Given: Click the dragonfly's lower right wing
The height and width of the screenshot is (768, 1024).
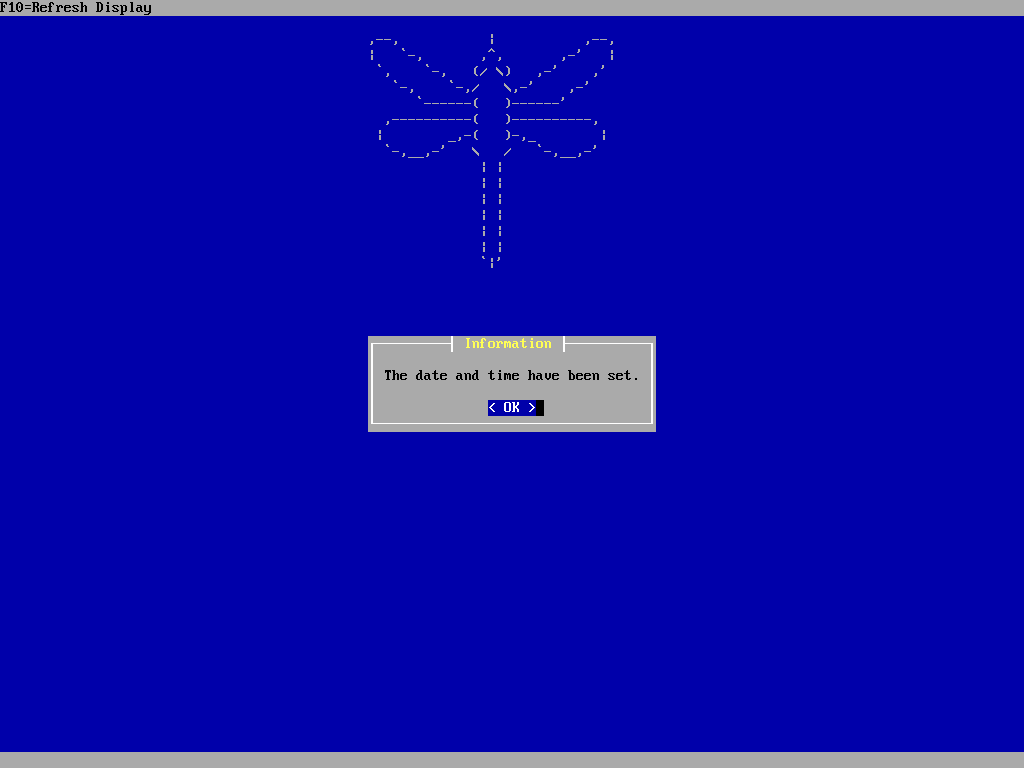Looking at the screenshot, I should (560, 136).
